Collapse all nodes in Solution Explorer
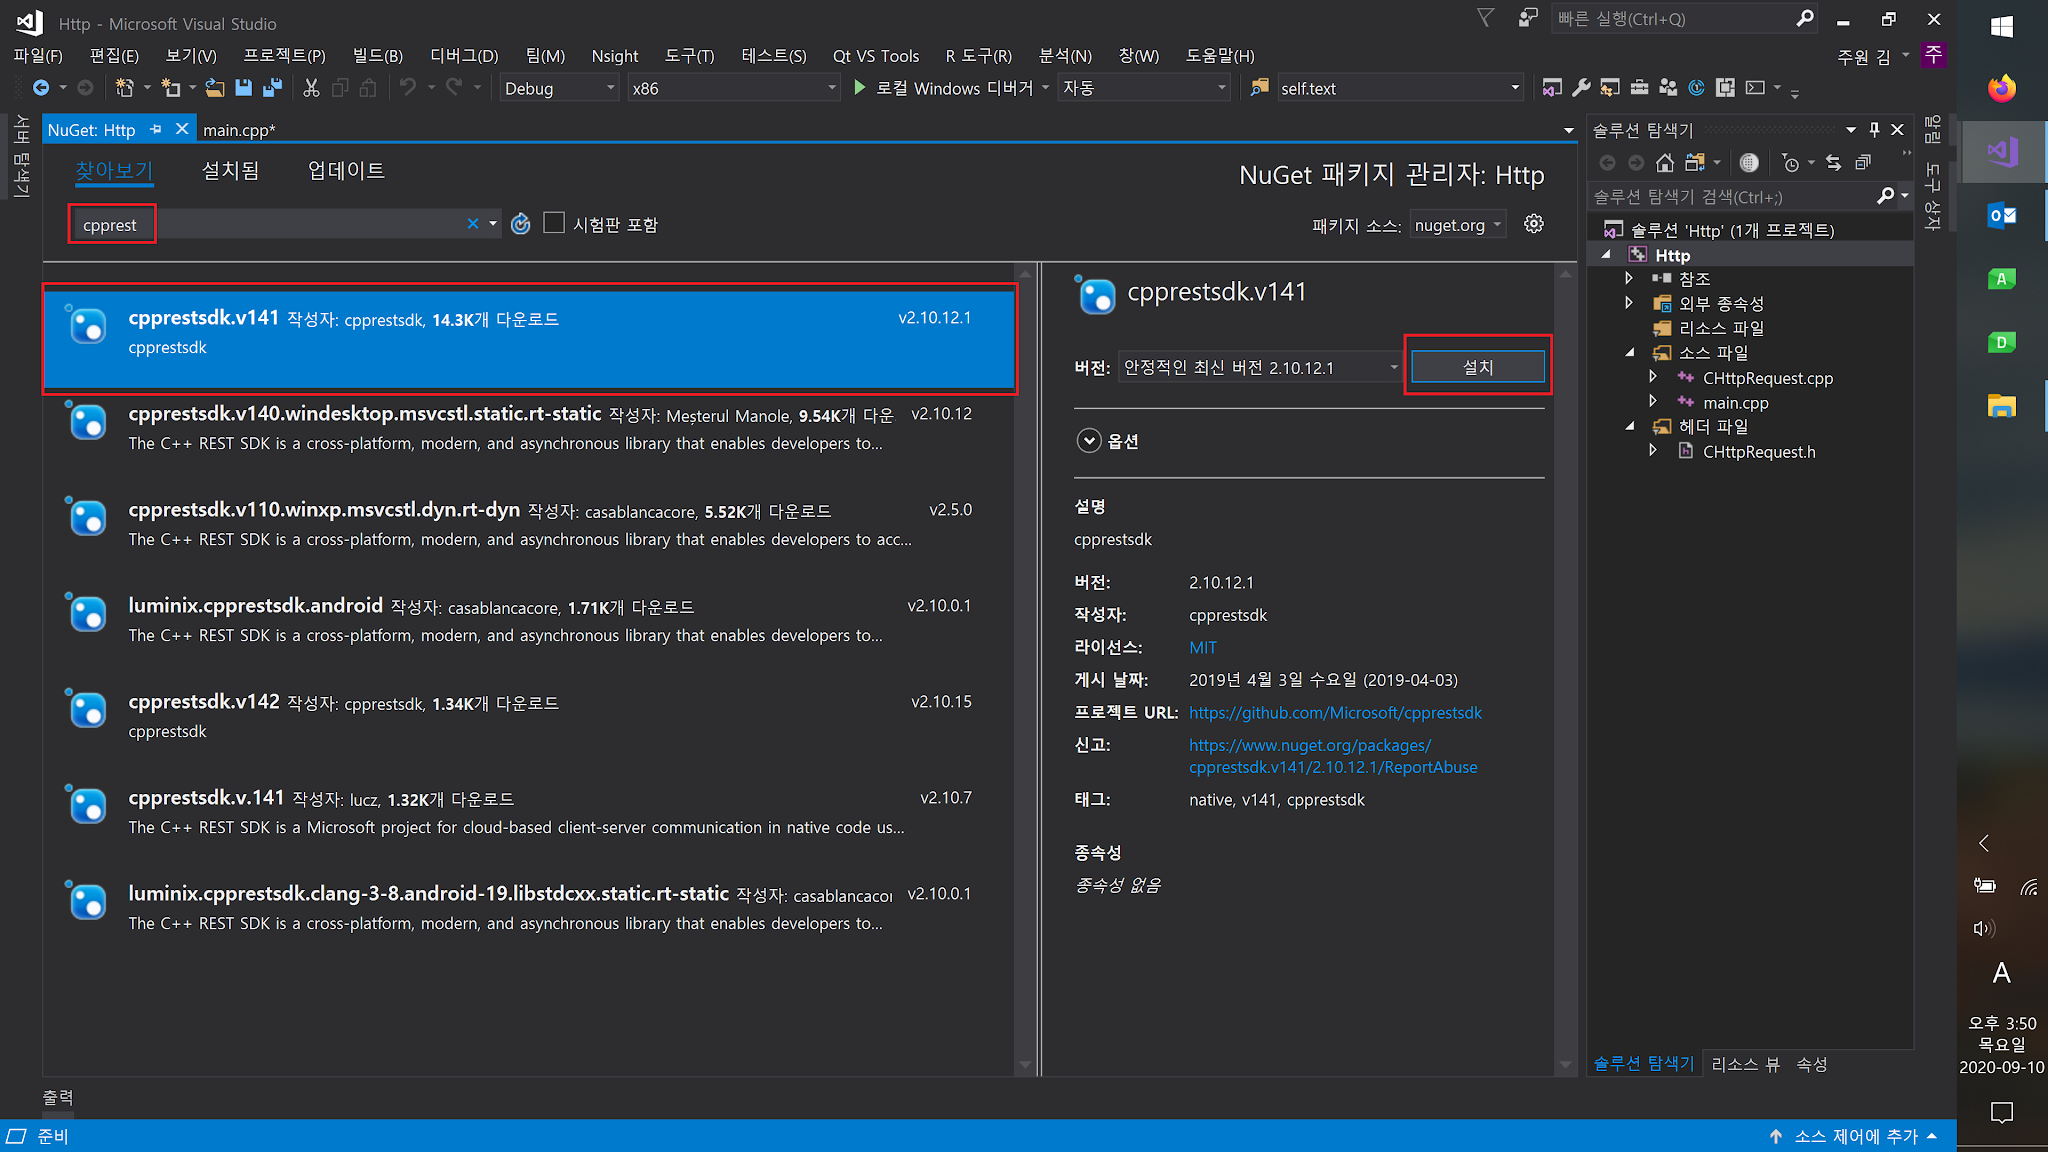2048x1152 pixels. coord(1863,162)
